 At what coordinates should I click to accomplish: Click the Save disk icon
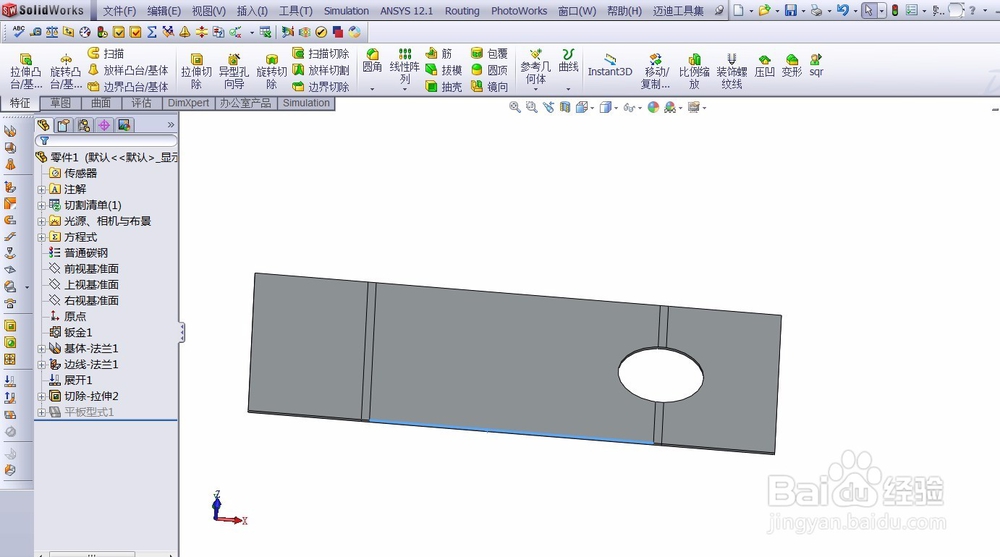click(791, 10)
